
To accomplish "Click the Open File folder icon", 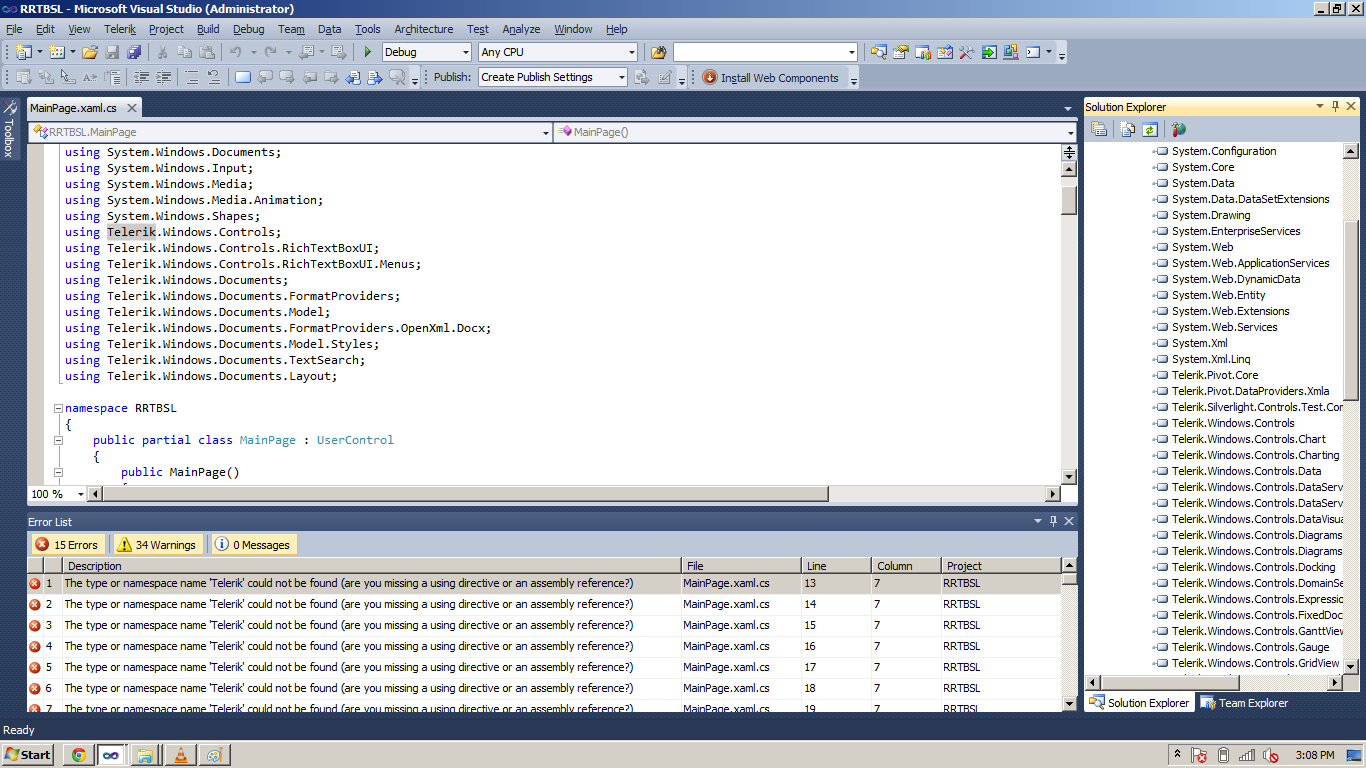I will click(x=90, y=52).
